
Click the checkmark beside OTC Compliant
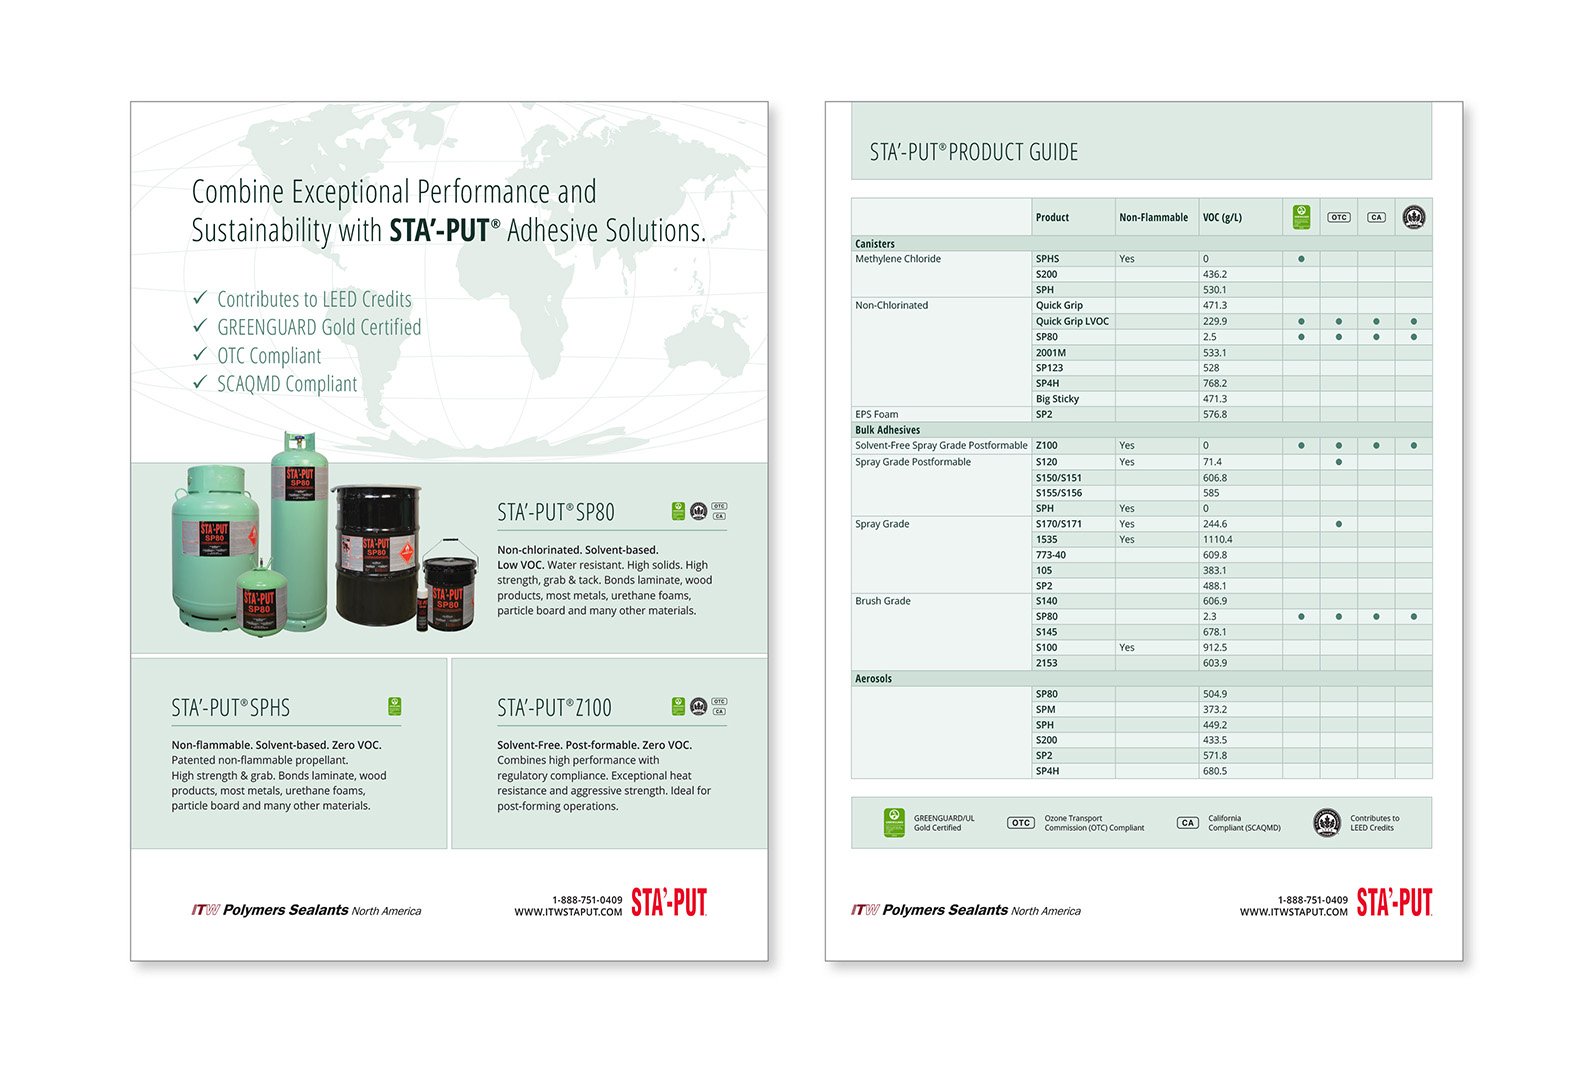[200, 354]
